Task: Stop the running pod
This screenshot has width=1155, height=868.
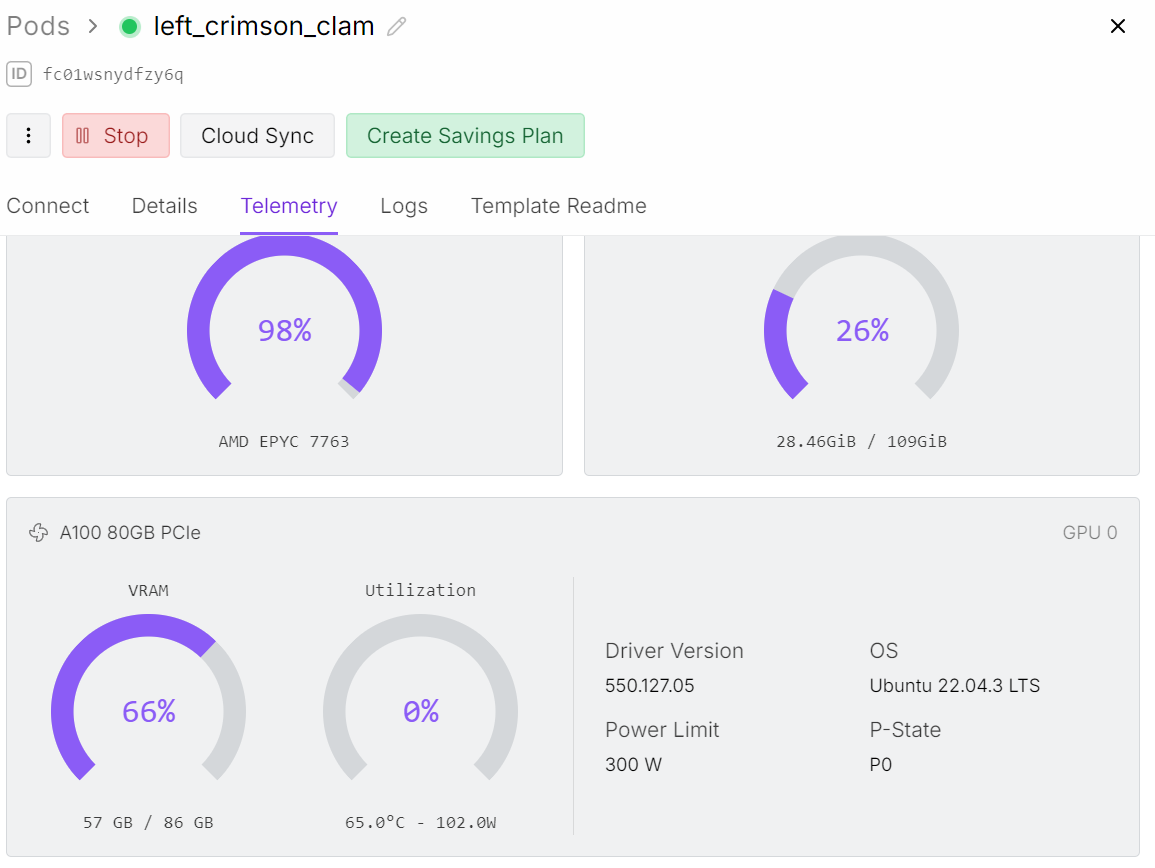Action: point(115,136)
